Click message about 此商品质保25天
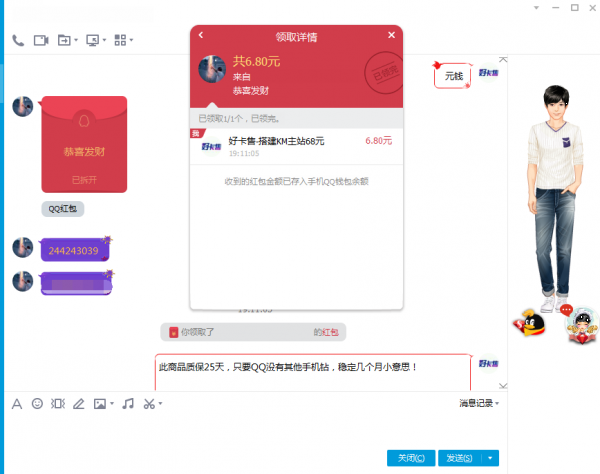The image size is (600, 474). (313, 372)
